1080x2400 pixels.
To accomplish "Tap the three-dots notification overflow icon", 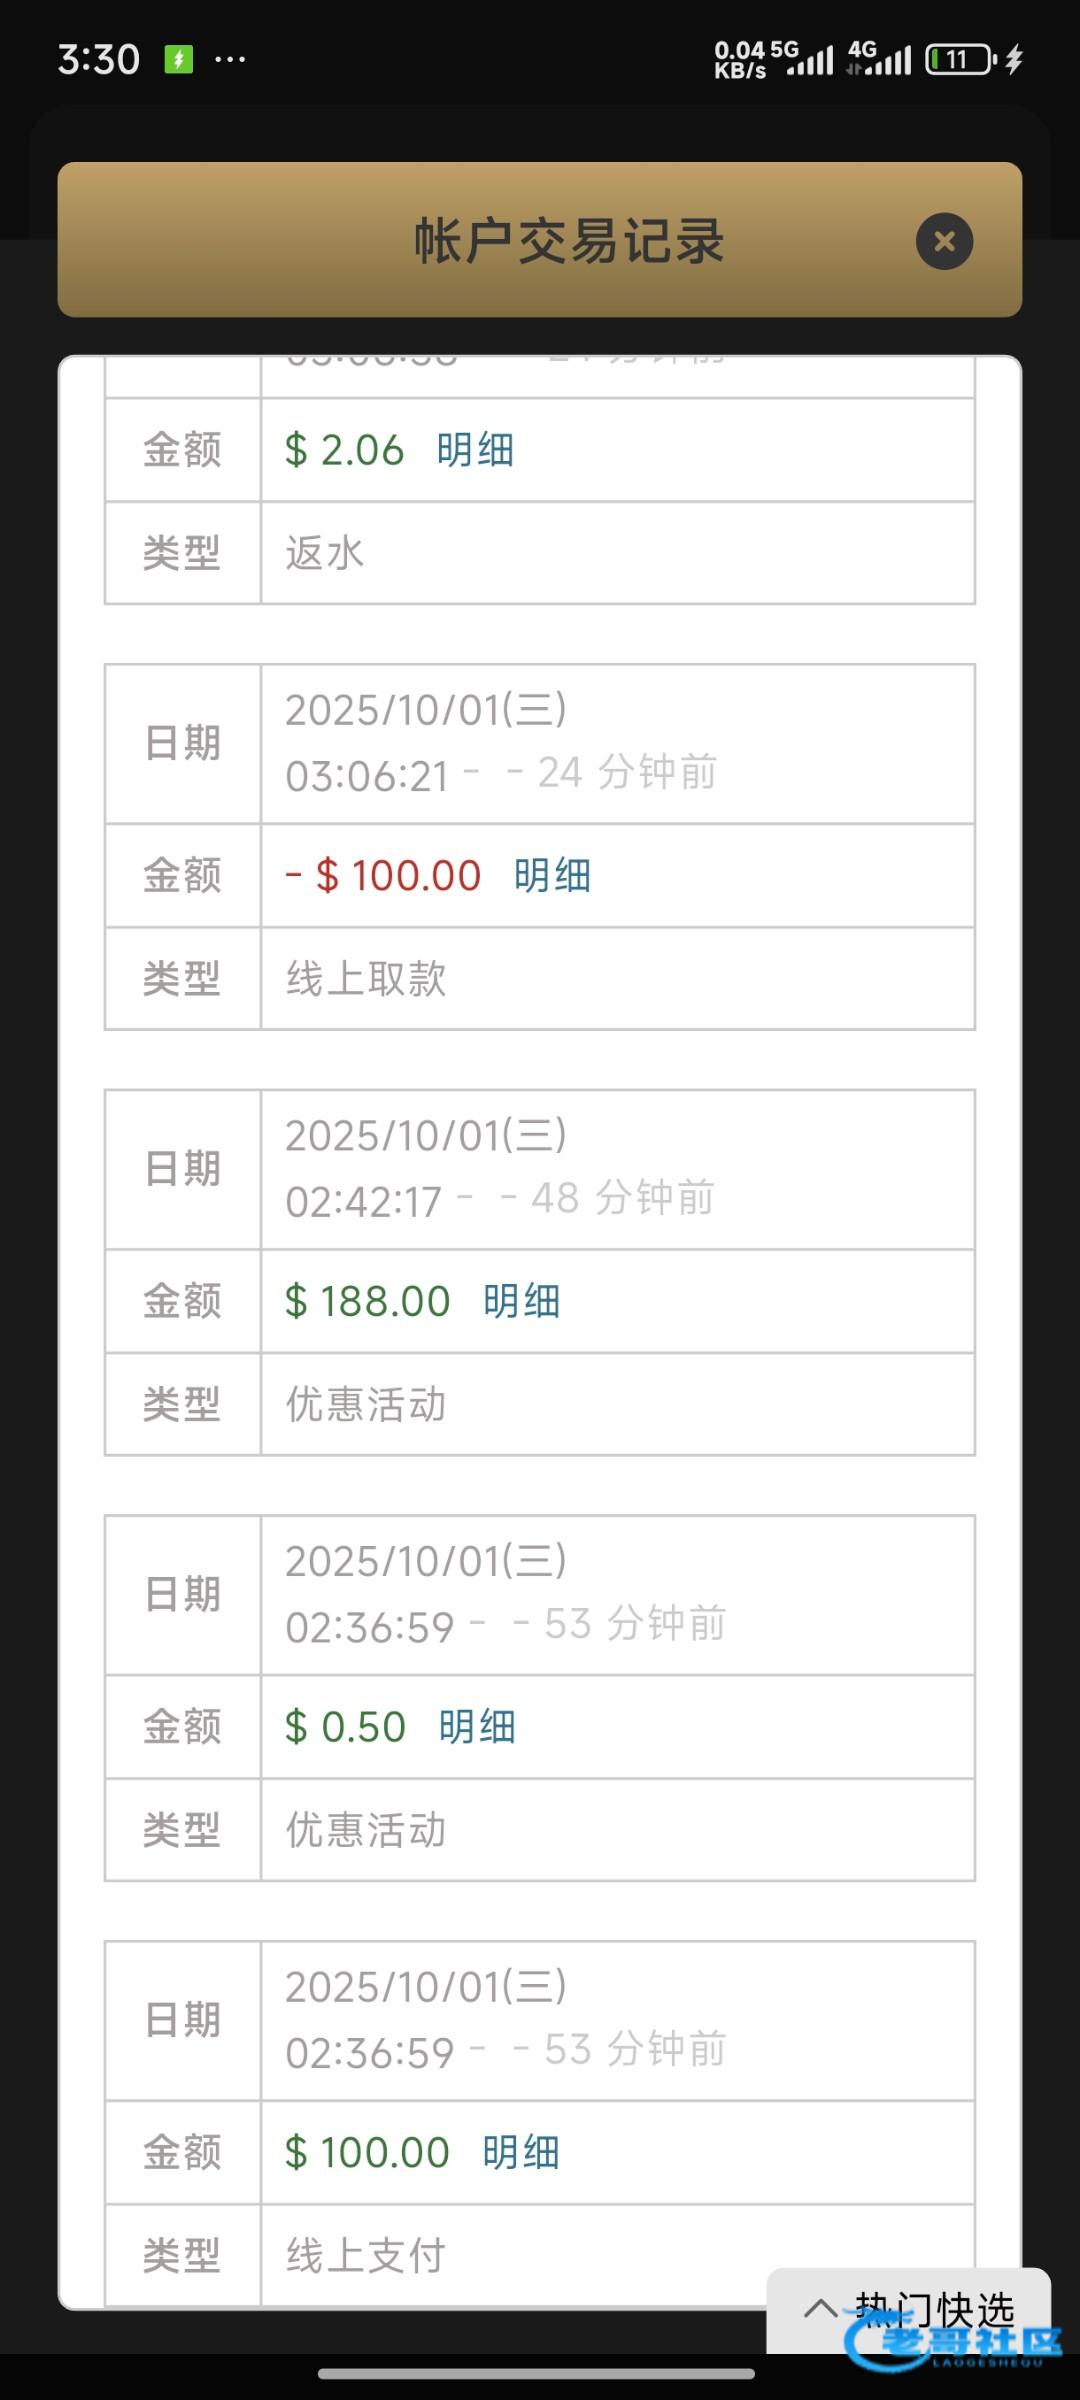I will point(230,60).
